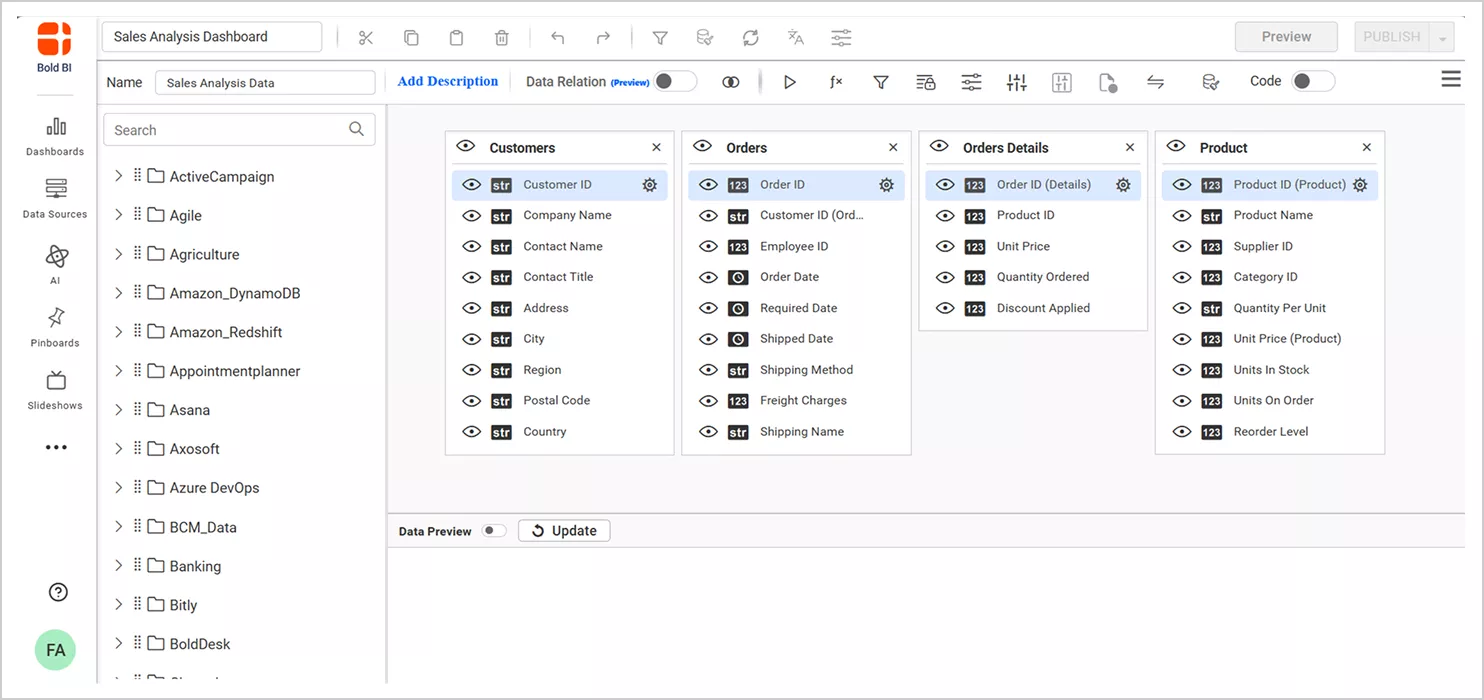The height and width of the screenshot is (700, 1484).
Task: Open the fx expression editor icon
Action: tap(836, 82)
